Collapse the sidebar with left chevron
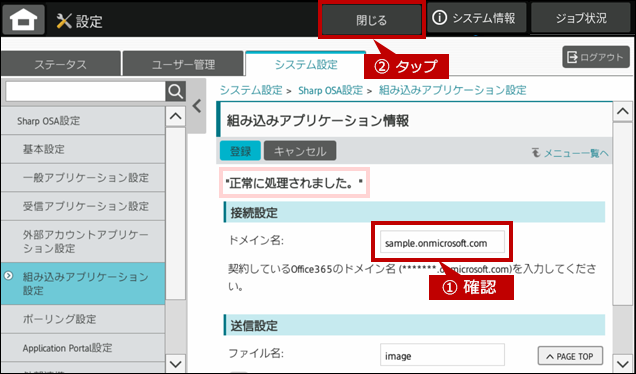 [197, 106]
